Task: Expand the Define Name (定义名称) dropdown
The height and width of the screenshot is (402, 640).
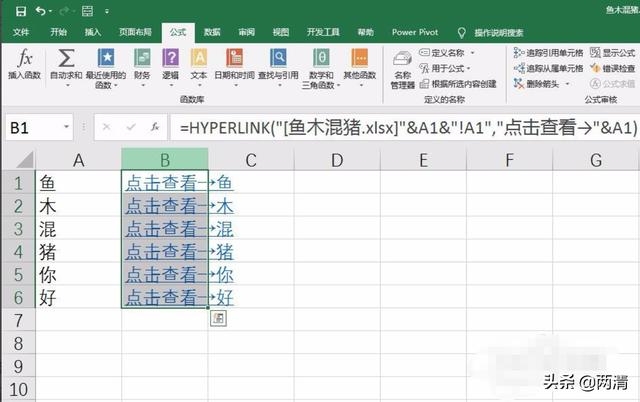Action: click(452, 52)
